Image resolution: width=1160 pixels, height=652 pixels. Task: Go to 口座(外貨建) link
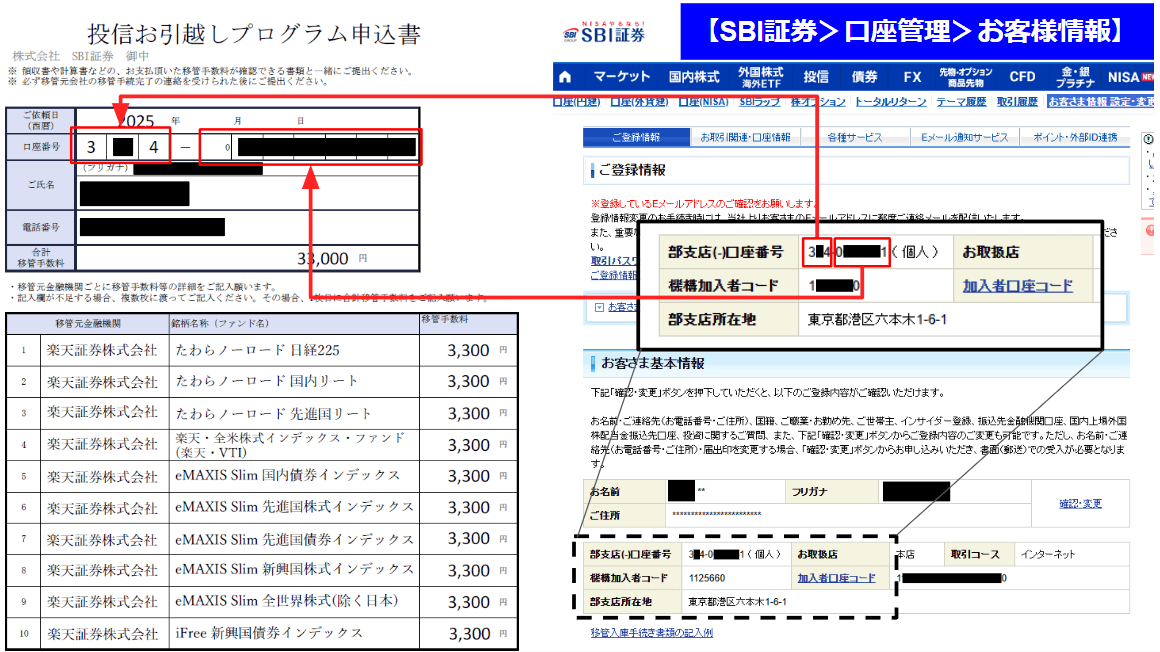click(639, 102)
